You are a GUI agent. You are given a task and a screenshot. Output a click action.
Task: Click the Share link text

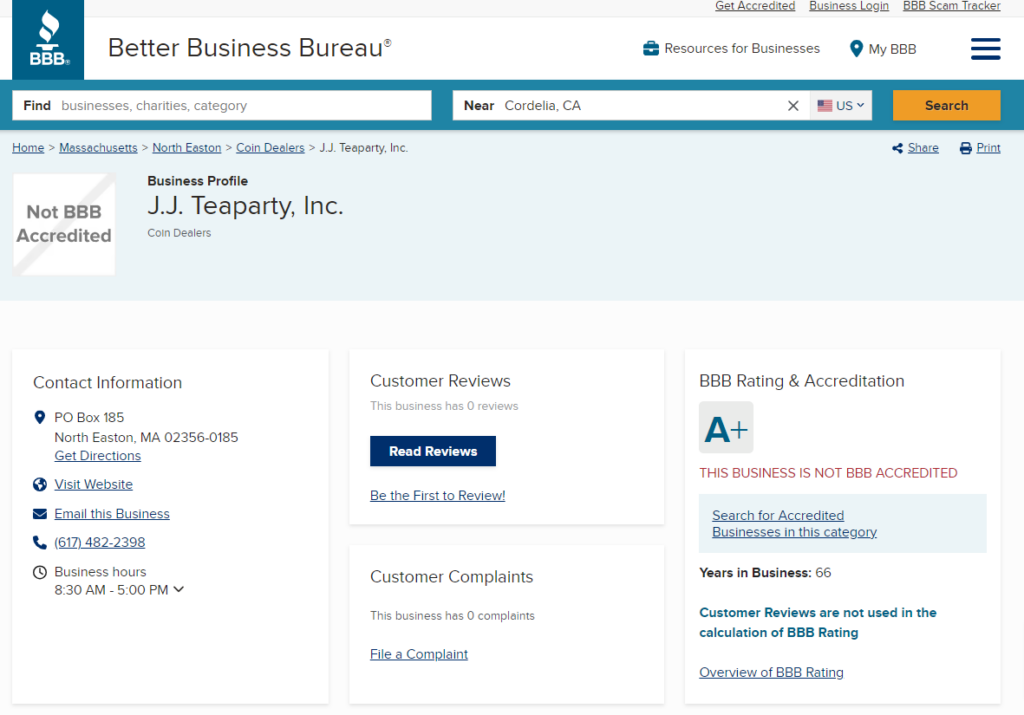click(x=923, y=148)
